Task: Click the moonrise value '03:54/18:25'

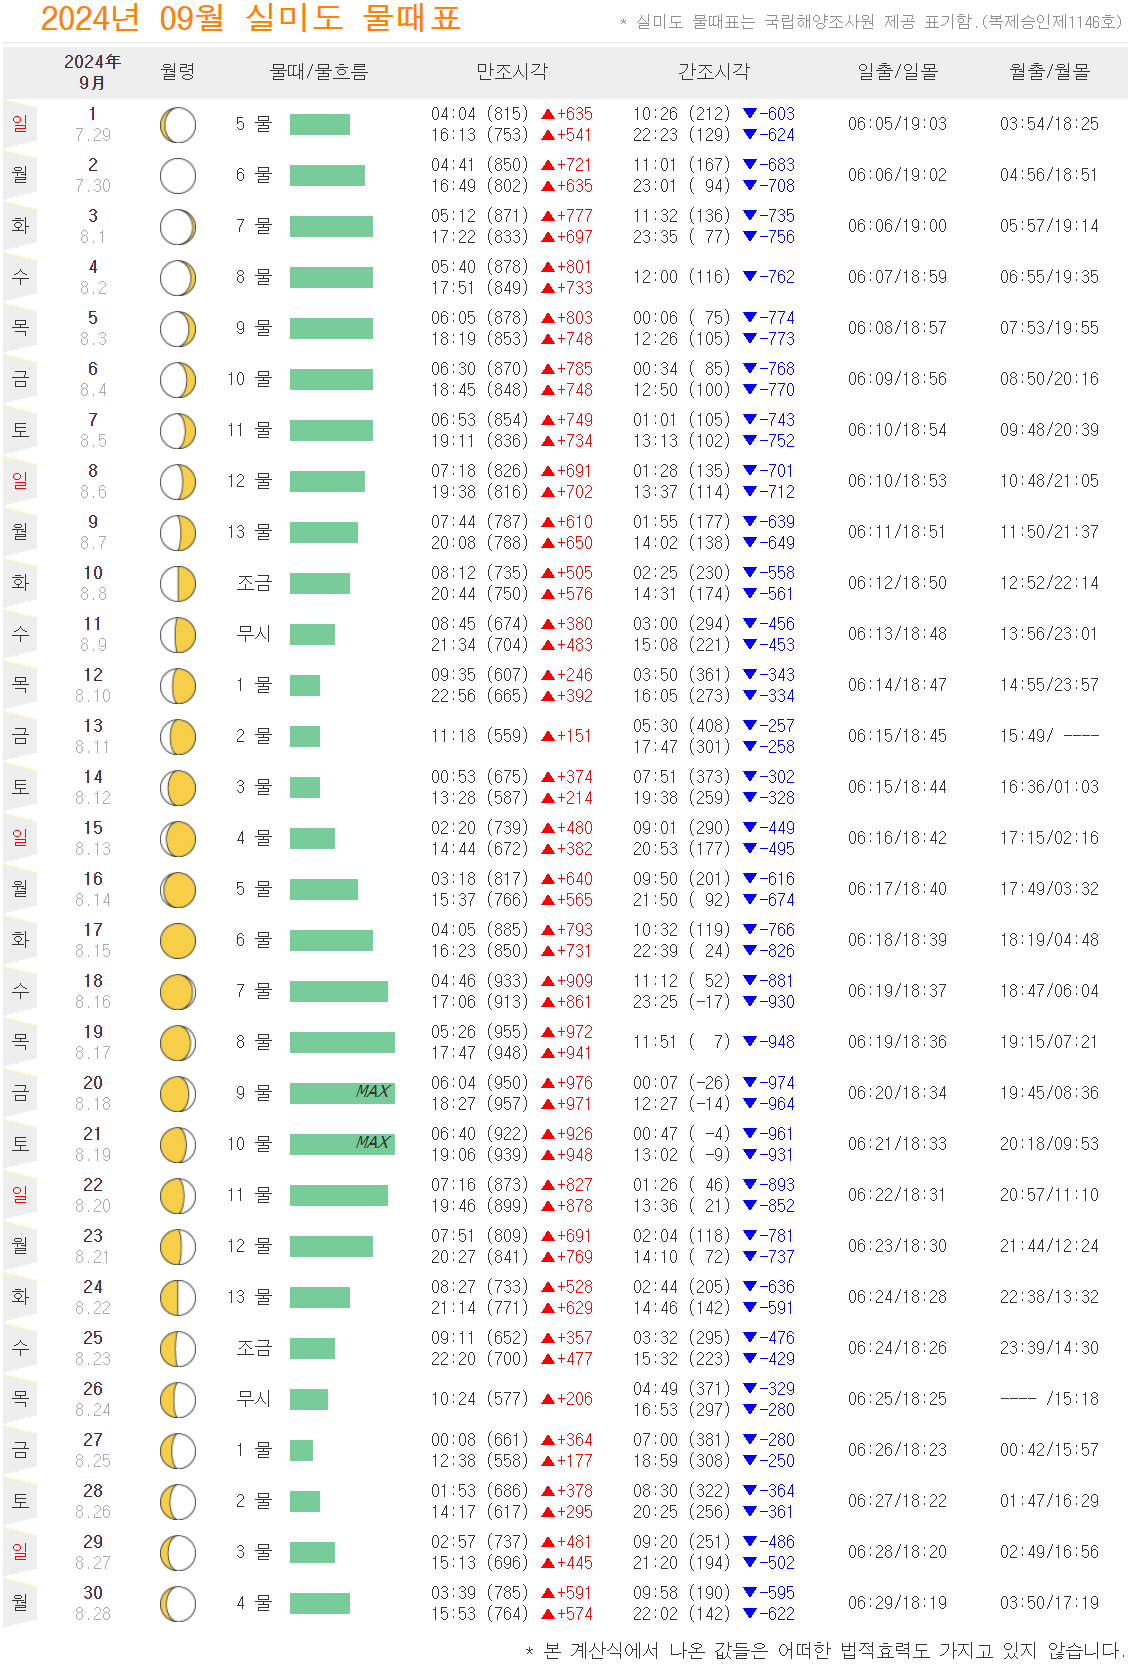Action: point(1050,124)
